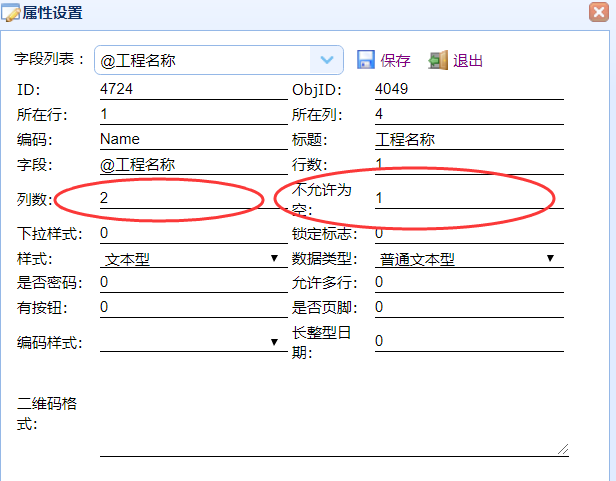Open the 字段列表 combo box arrow
616x481 pixels.
pos(327,60)
